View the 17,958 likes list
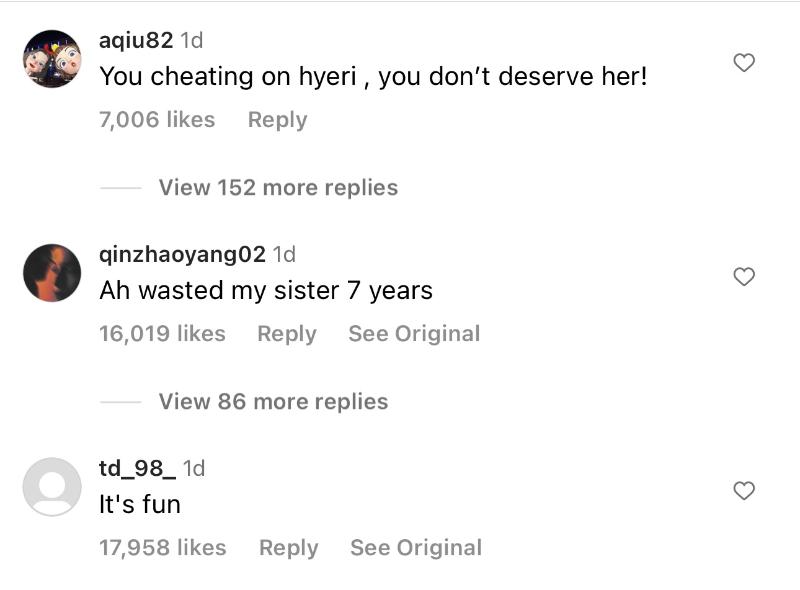800x590 pixels. pyautogui.click(x=162, y=548)
